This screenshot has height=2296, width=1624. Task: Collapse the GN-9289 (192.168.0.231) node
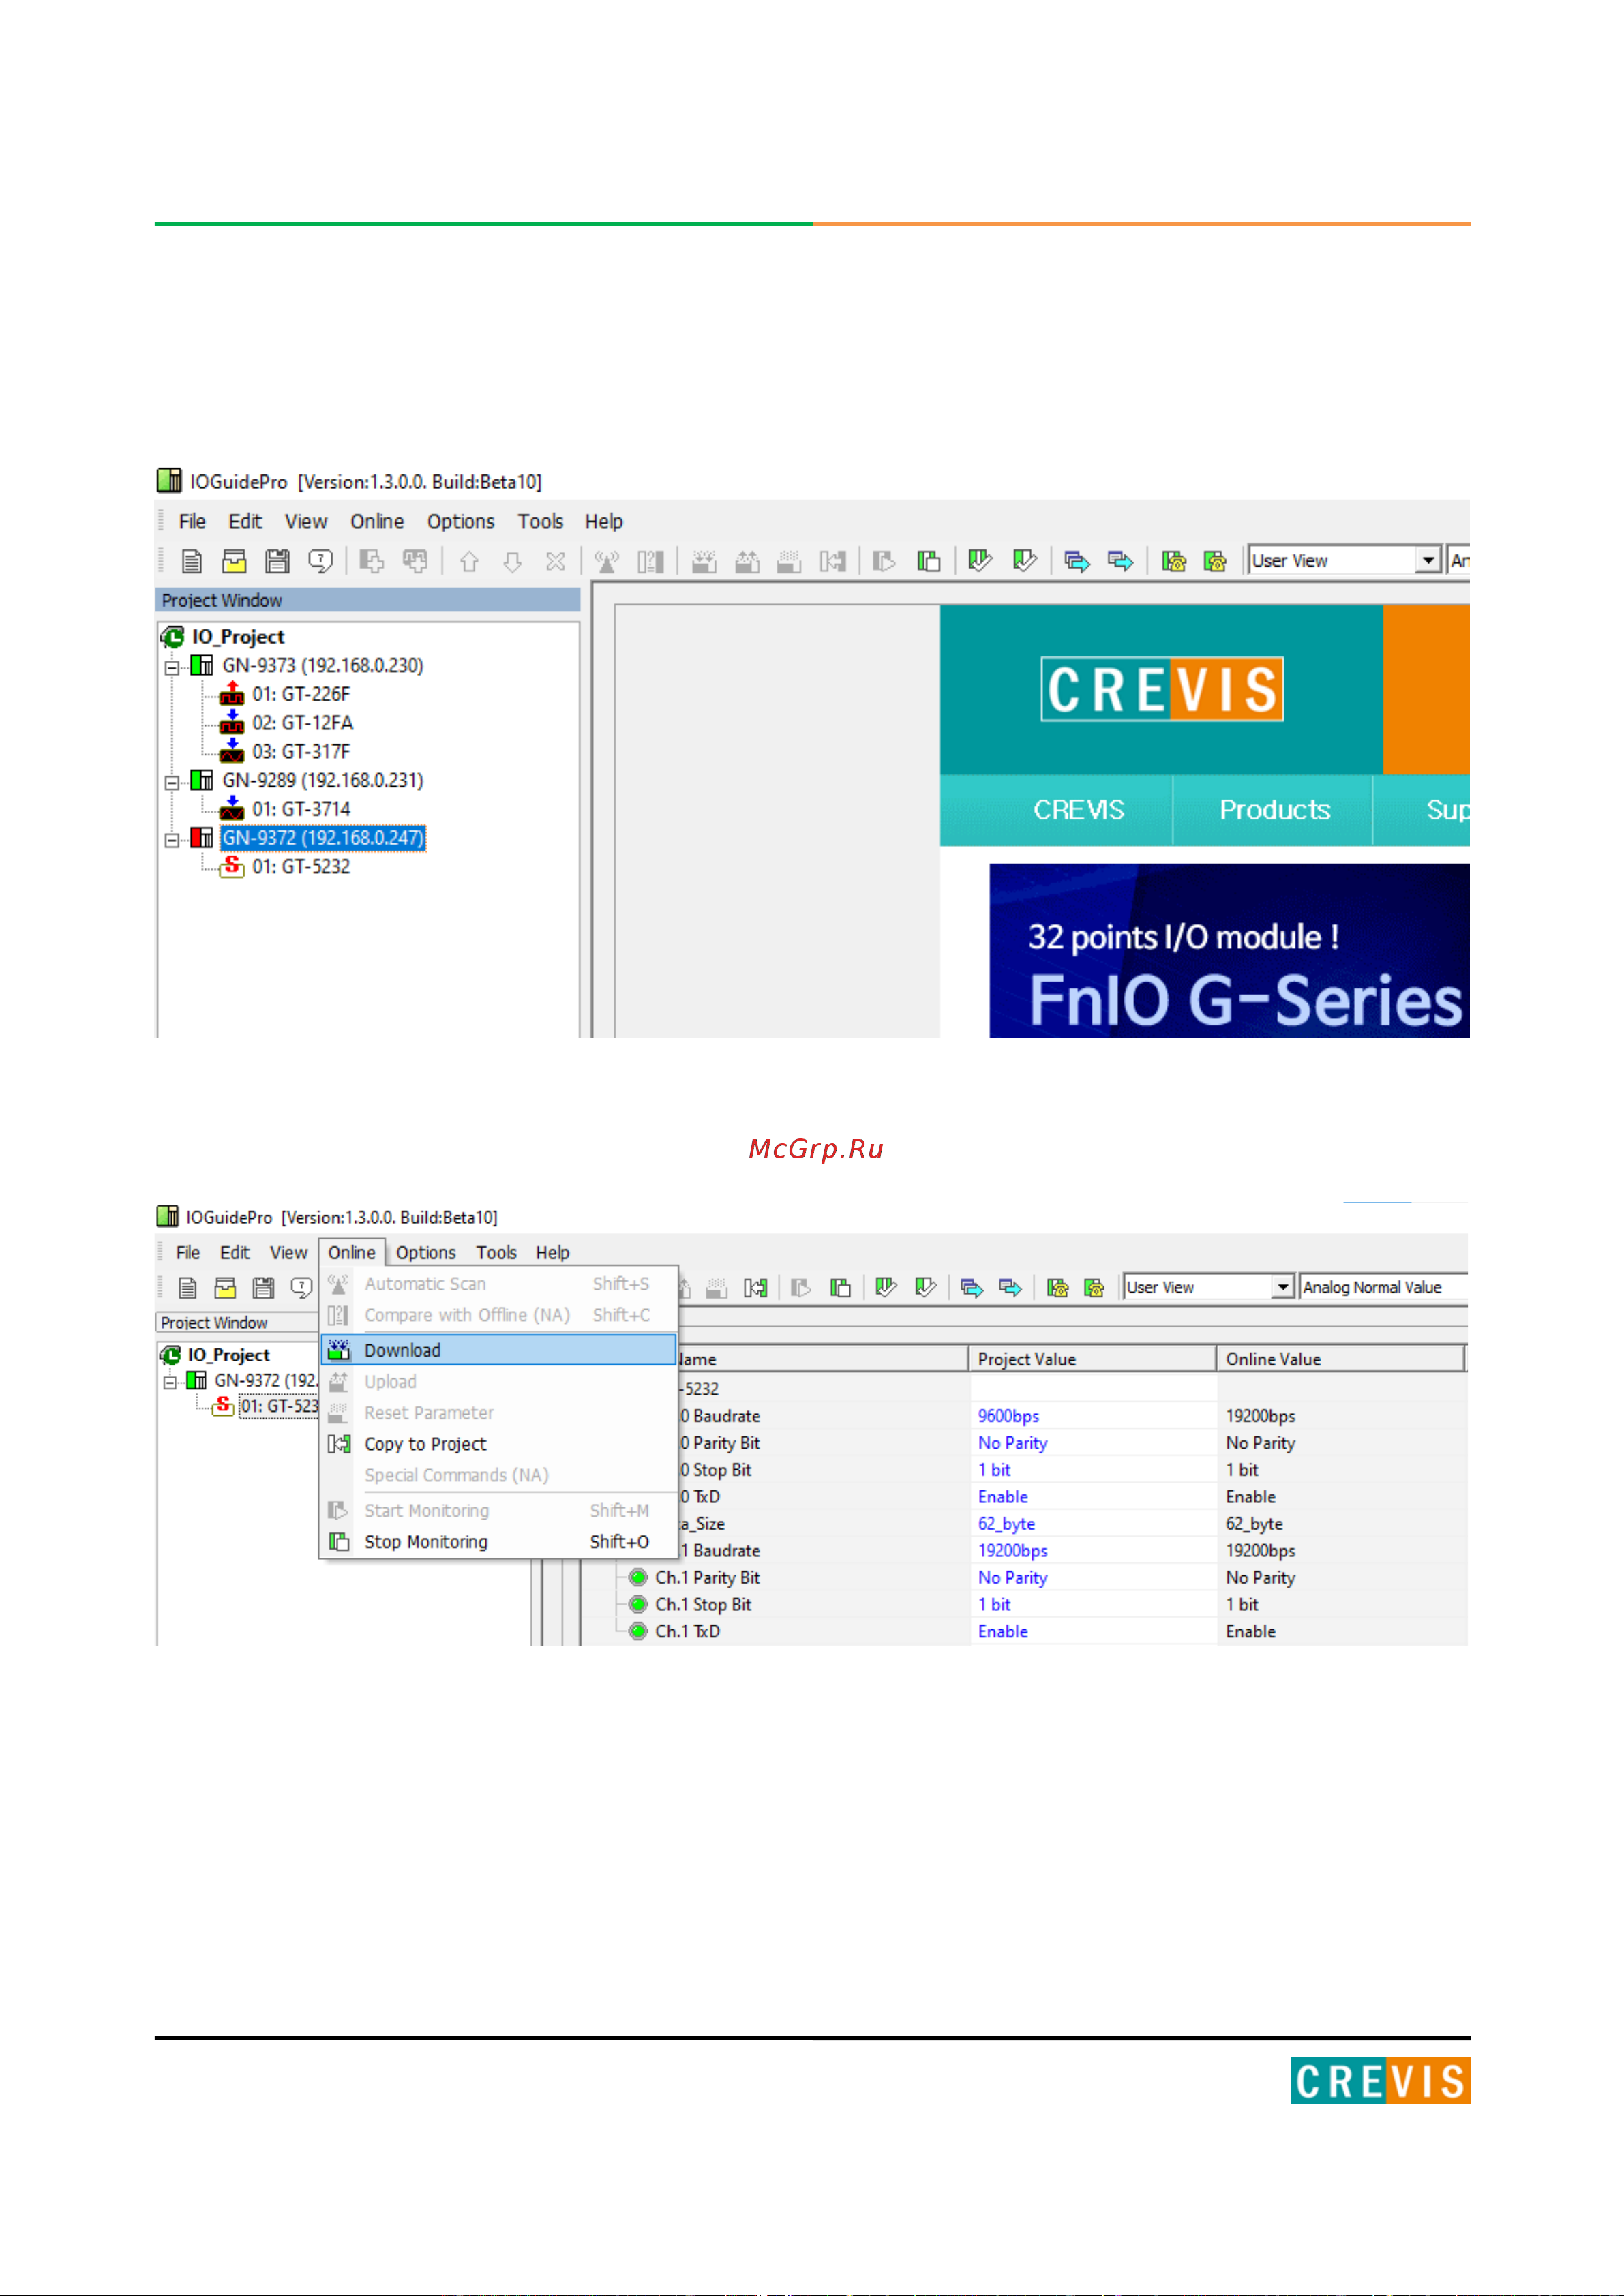coord(172,782)
